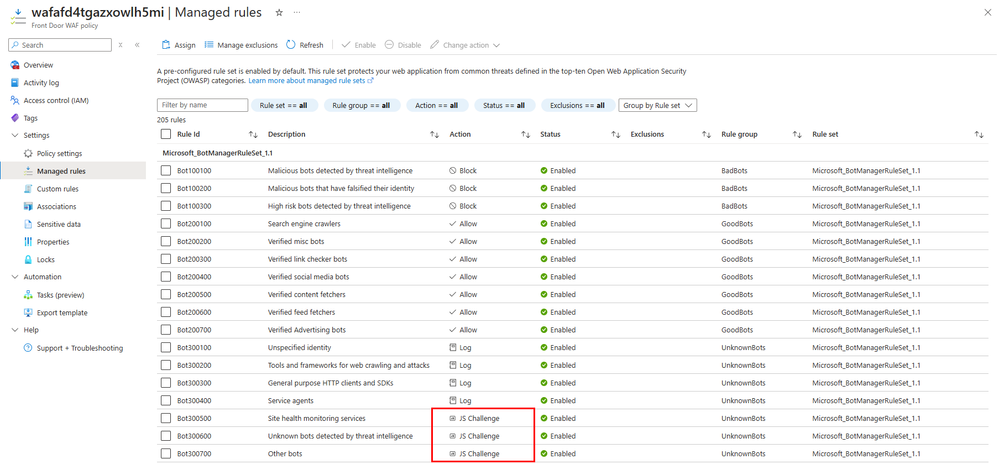Check the Bot200400 rule checkbox
The image size is (999, 463).
[166, 277]
